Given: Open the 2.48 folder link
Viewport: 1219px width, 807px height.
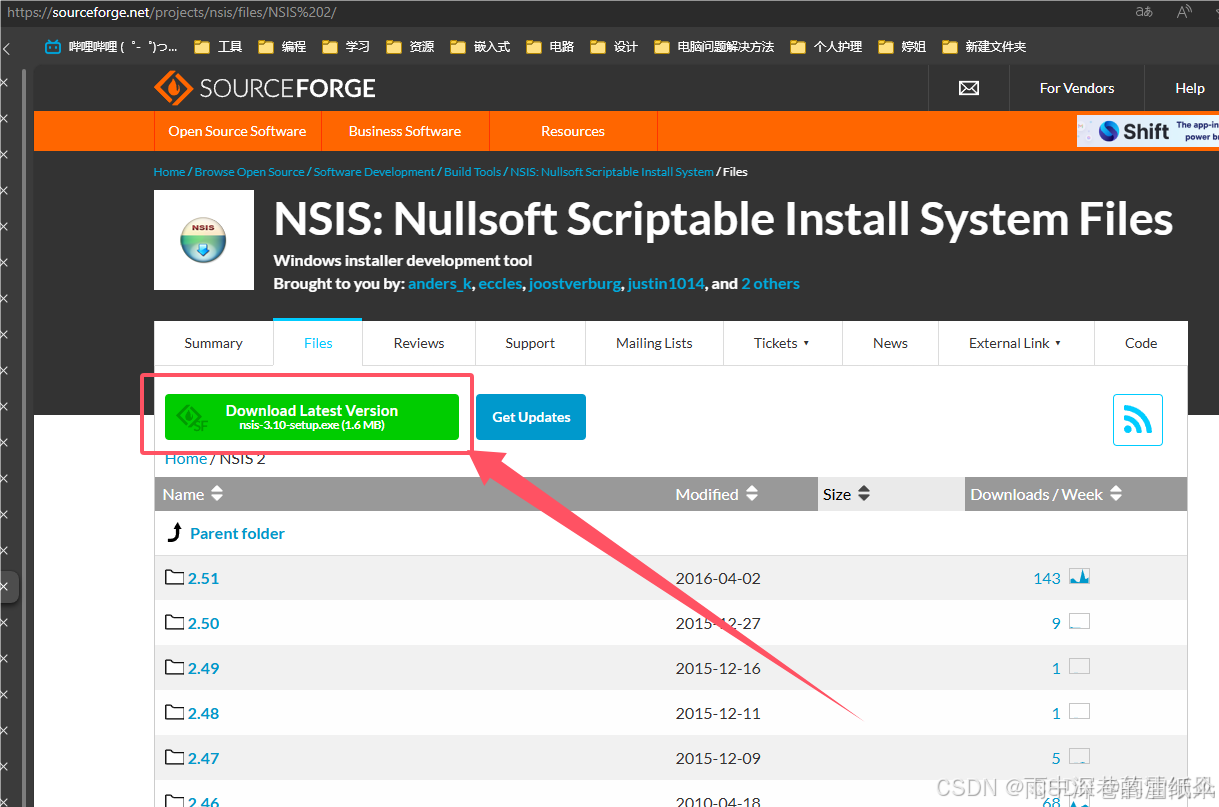Looking at the screenshot, I should click(x=203, y=713).
